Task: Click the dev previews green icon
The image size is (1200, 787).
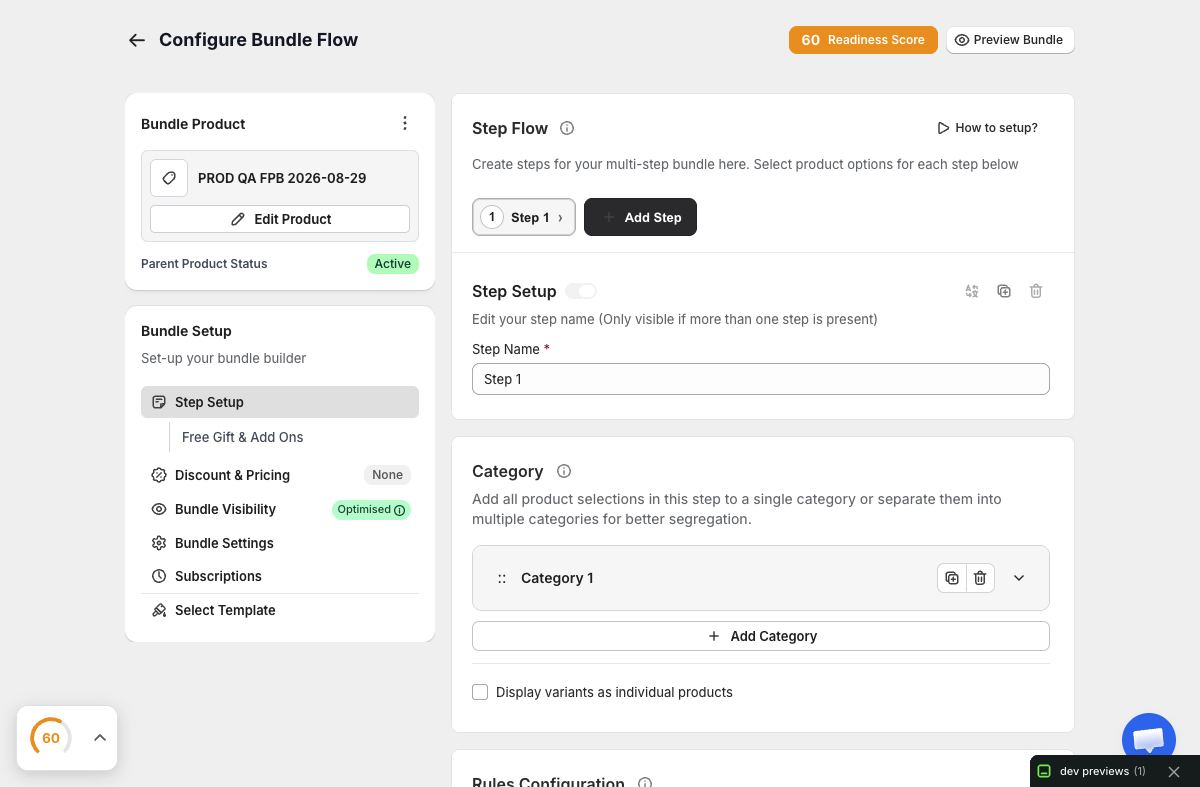Action: point(1044,771)
